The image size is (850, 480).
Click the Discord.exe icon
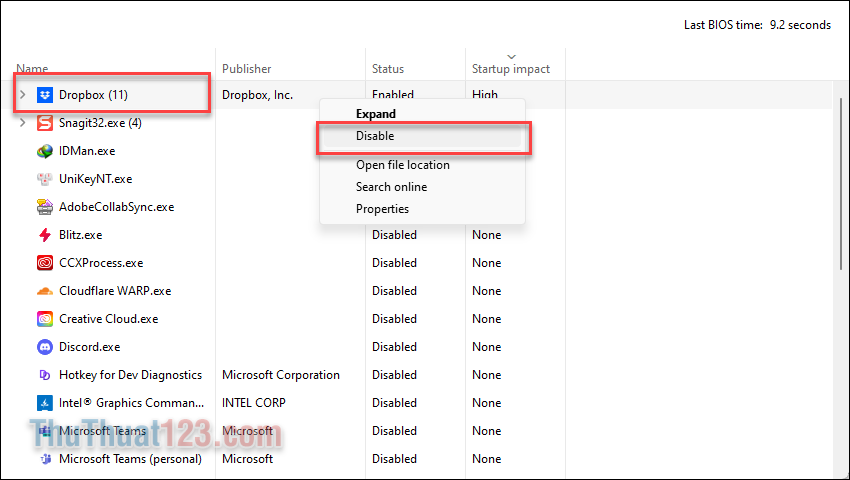point(44,347)
